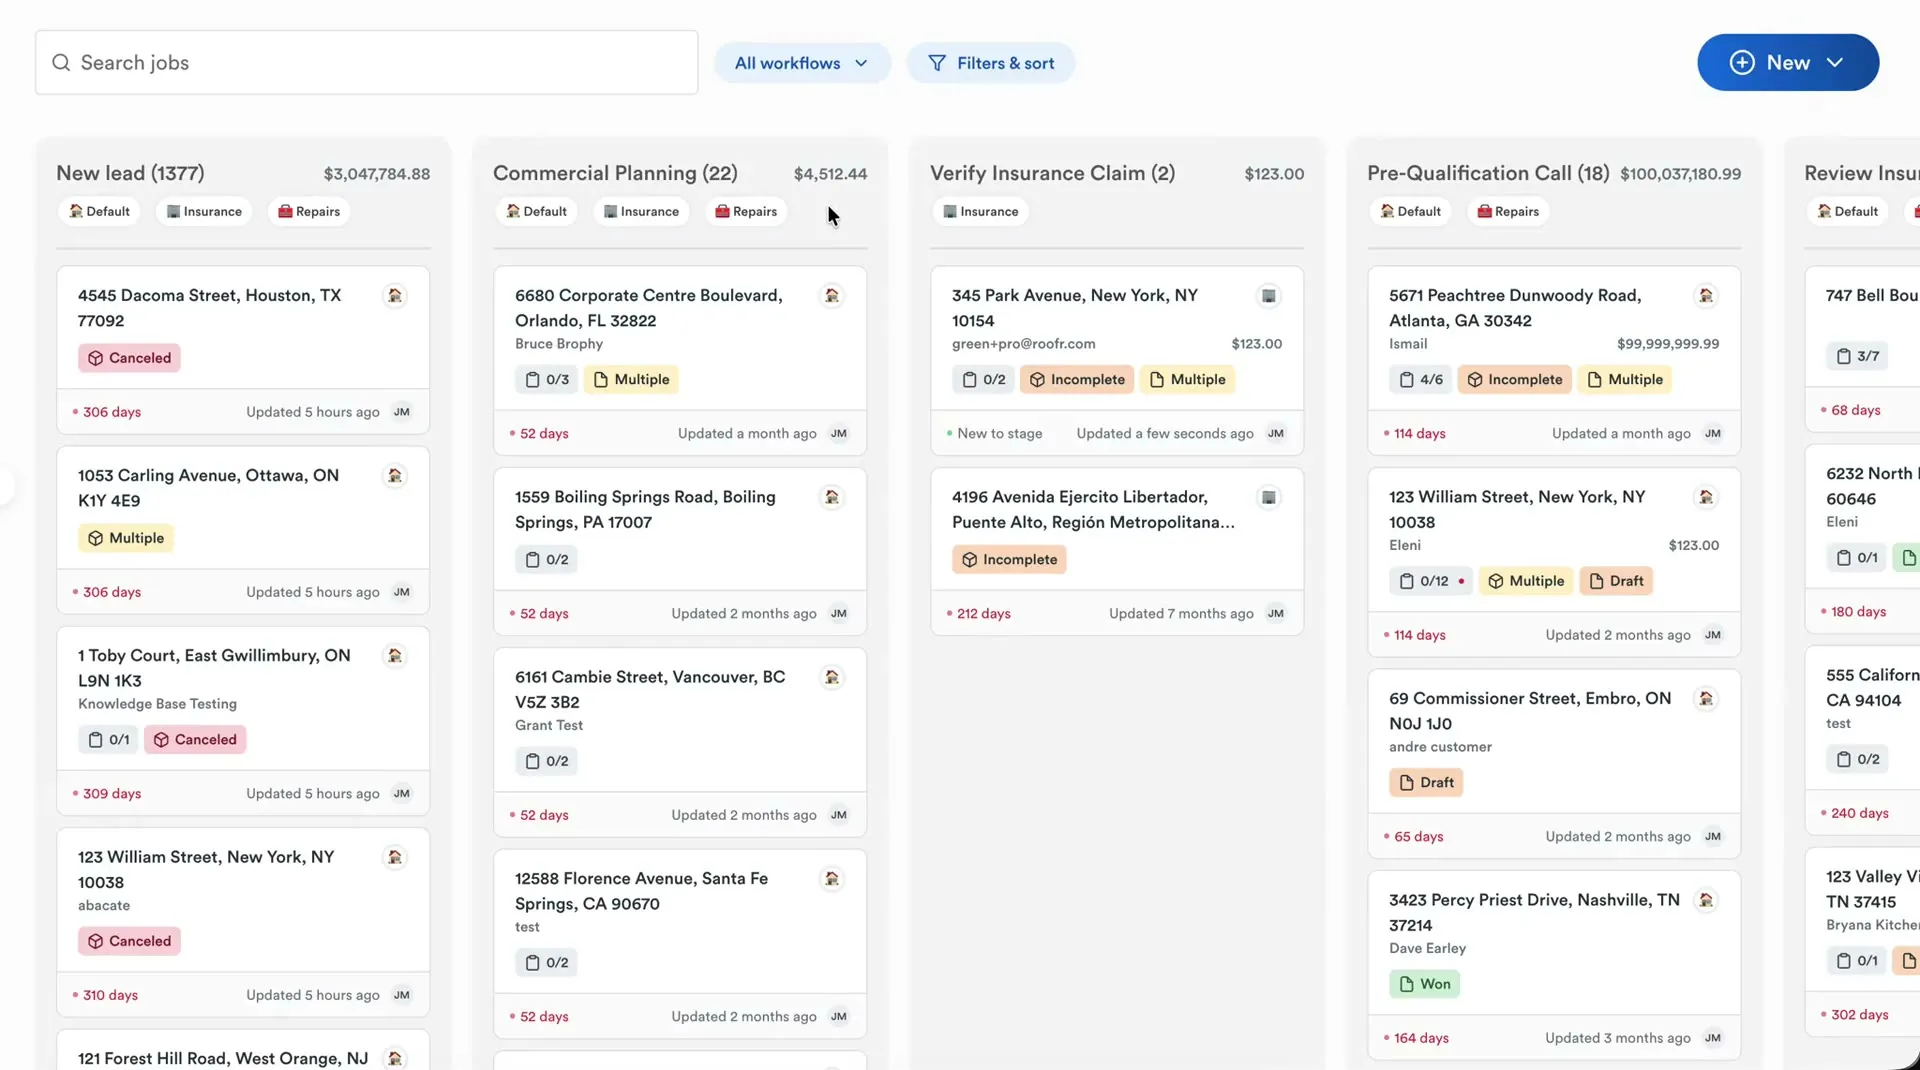Viewport: 1920px width, 1070px height.
Task: Click workflow icon on 69 Commissioner Street card
Action: (1706, 699)
